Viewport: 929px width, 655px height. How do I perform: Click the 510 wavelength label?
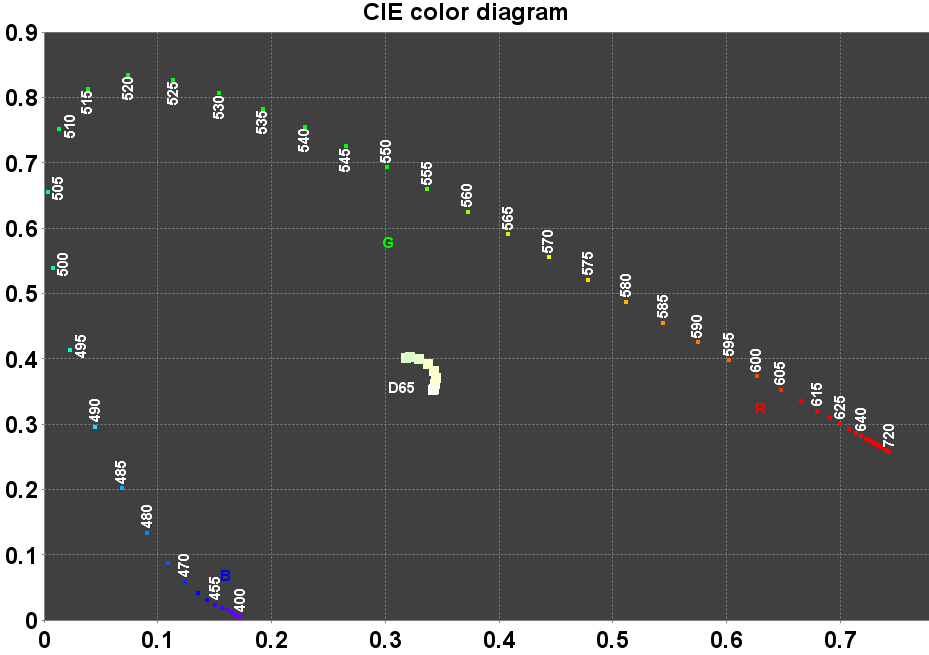[70, 127]
